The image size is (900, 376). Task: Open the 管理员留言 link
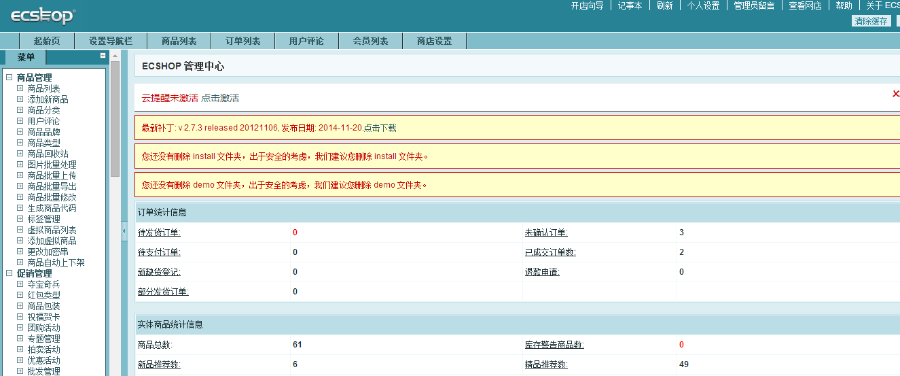(754, 6)
